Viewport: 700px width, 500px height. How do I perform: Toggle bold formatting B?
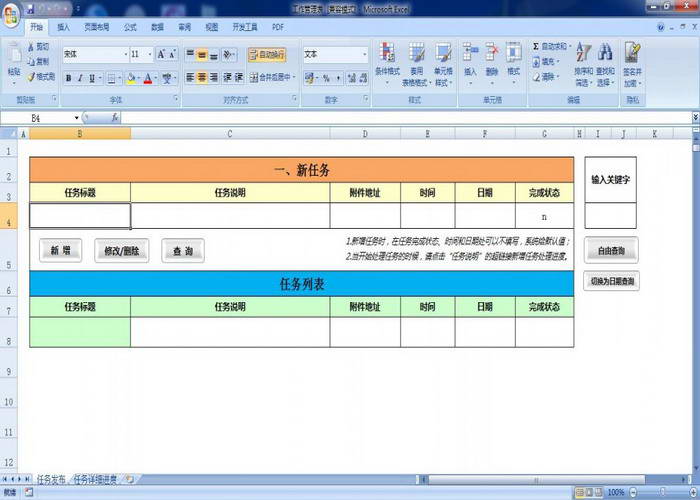tap(68, 79)
